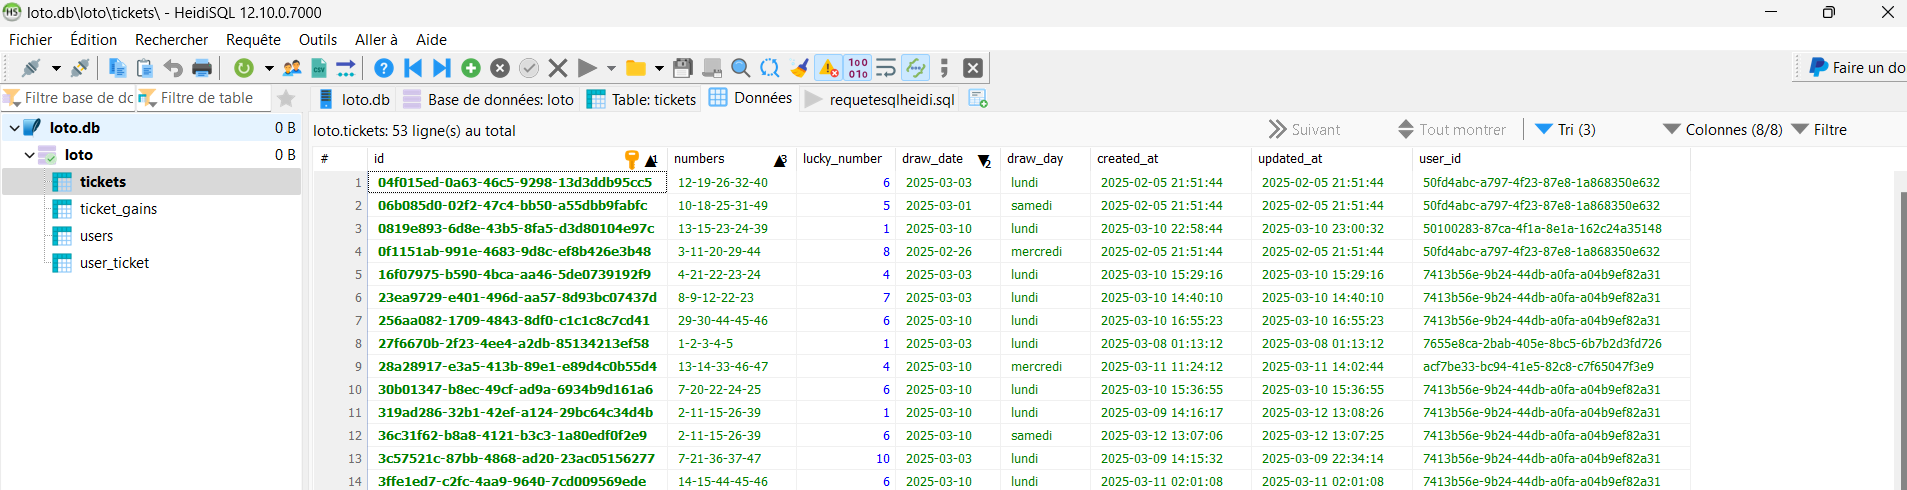This screenshot has width=1907, height=490.
Task: Click the Filtre base de données field
Action: pyautogui.click(x=68, y=98)
